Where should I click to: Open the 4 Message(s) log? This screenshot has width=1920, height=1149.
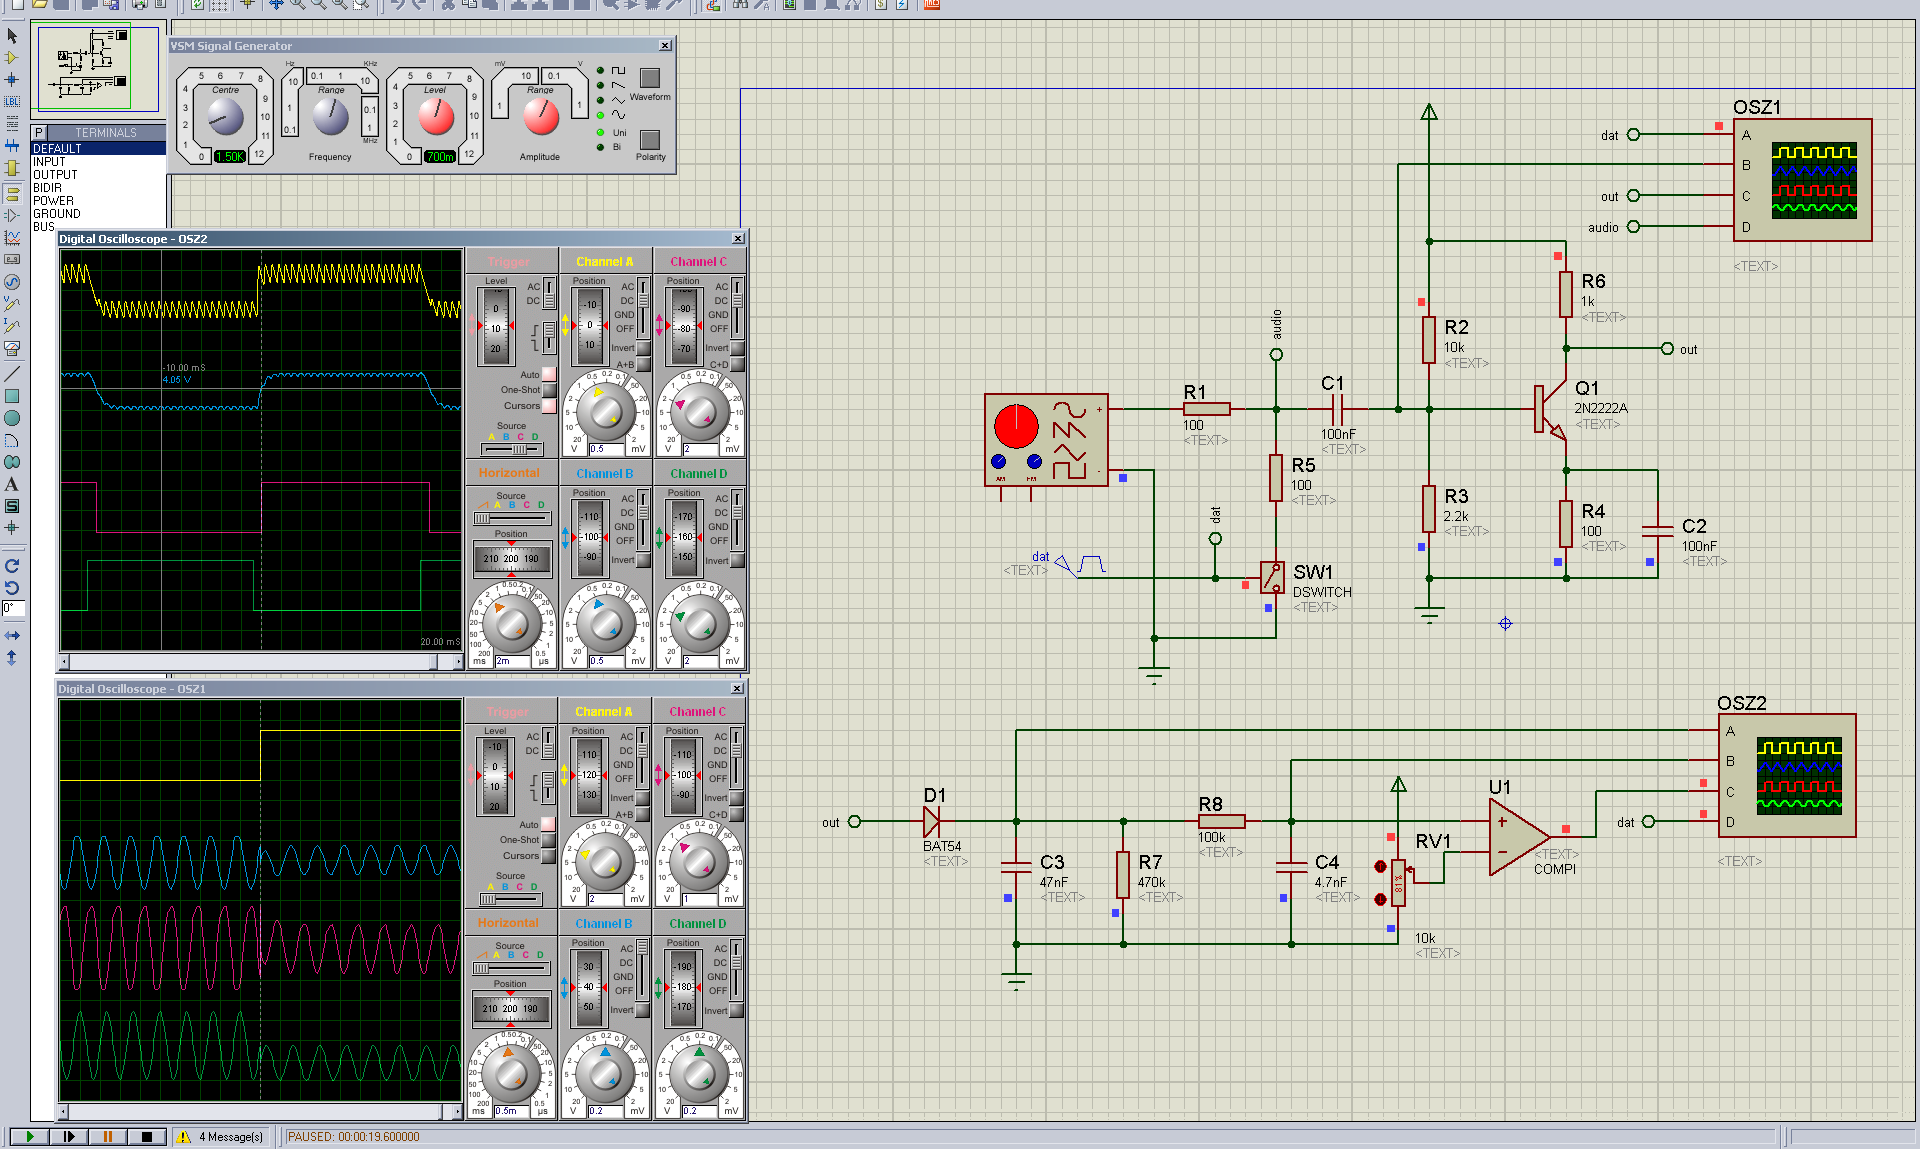[x=221, y=1137]
